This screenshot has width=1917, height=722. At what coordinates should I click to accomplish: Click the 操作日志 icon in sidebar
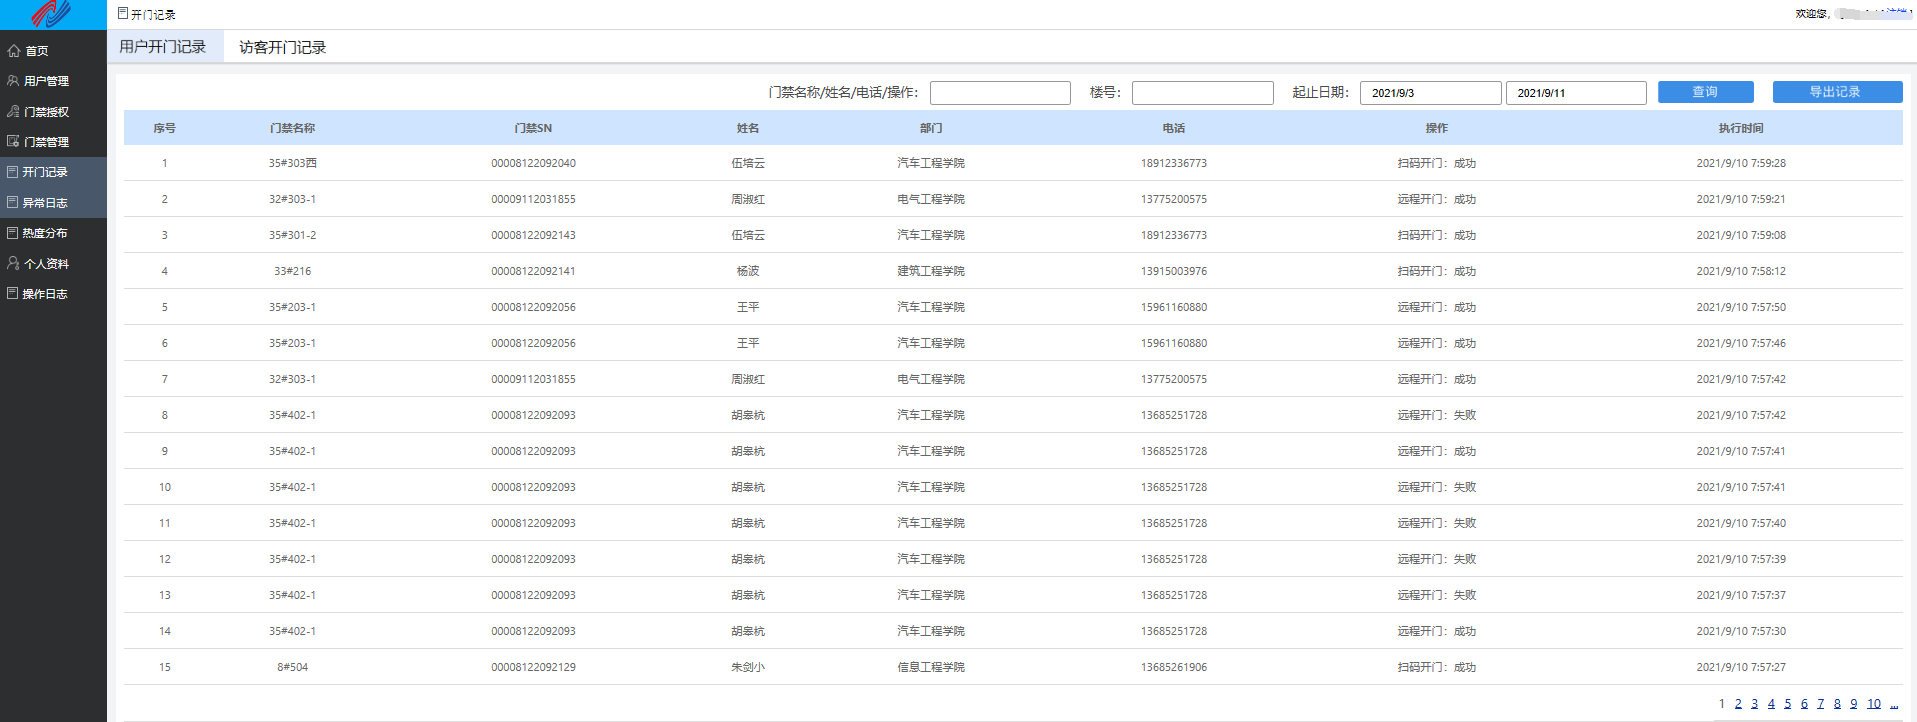pyautogui.click(x=13, y=294)
